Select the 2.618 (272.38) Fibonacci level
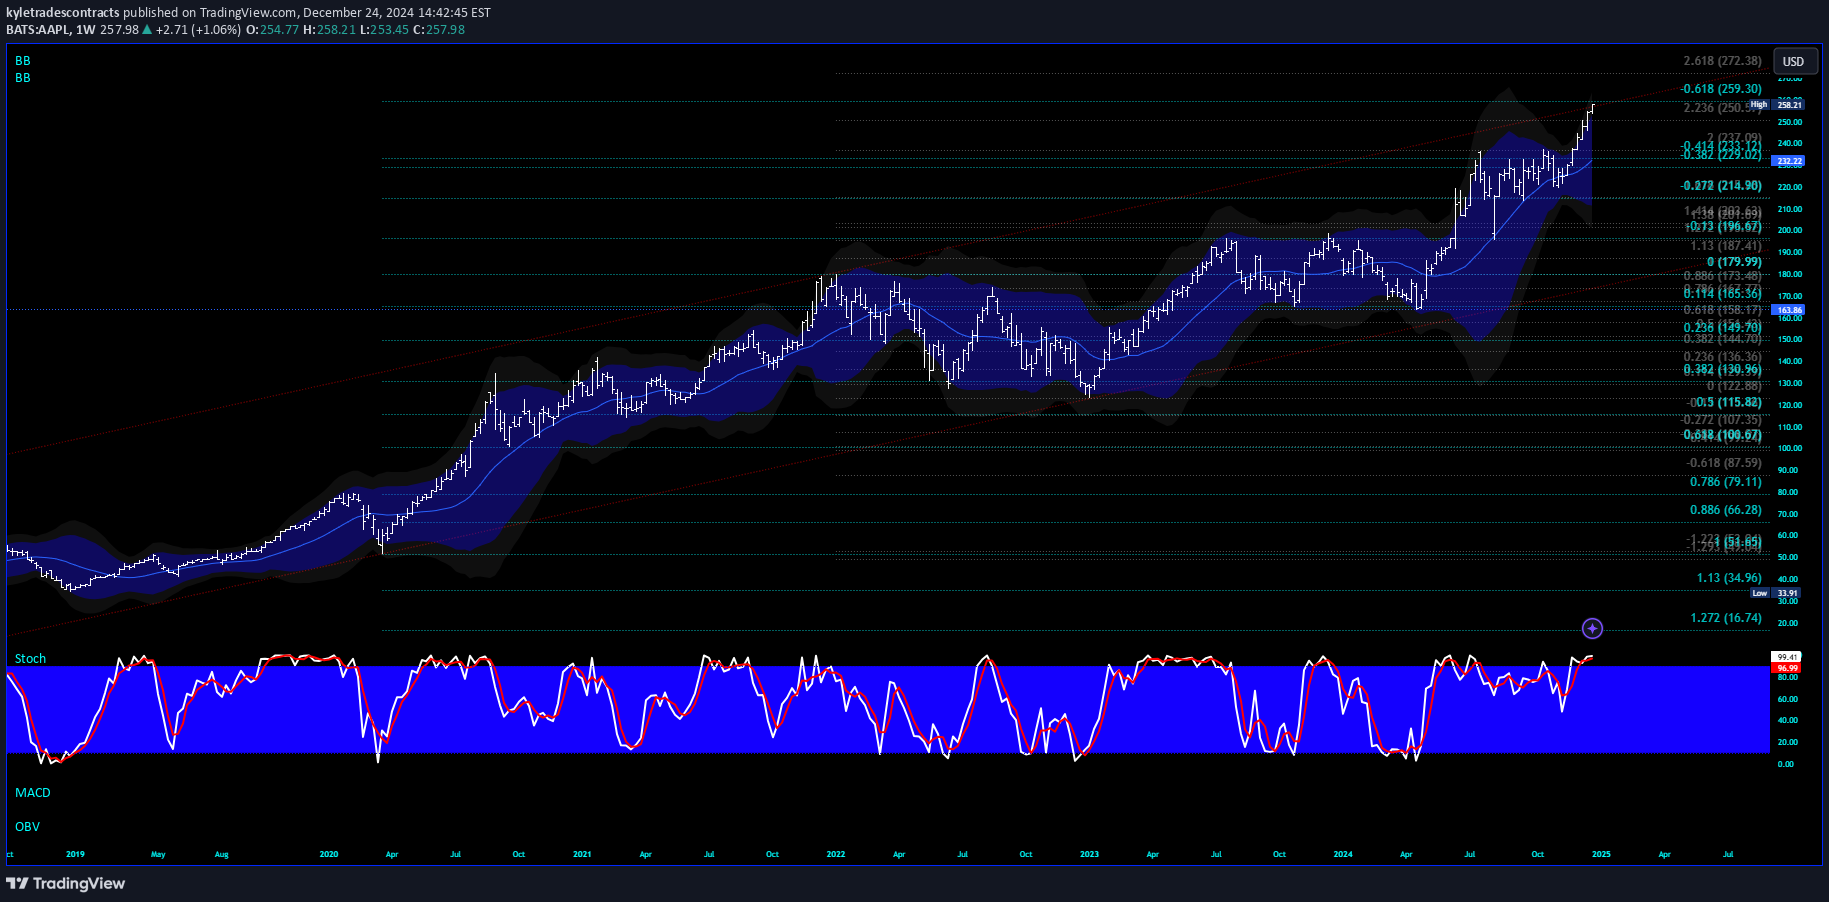 tap(1722, 61)
